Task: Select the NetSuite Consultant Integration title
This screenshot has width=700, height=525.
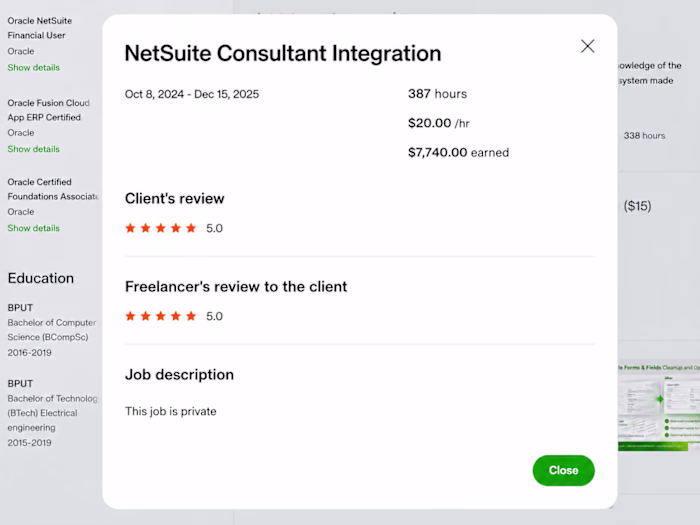Action: click(x=283, y=54)
